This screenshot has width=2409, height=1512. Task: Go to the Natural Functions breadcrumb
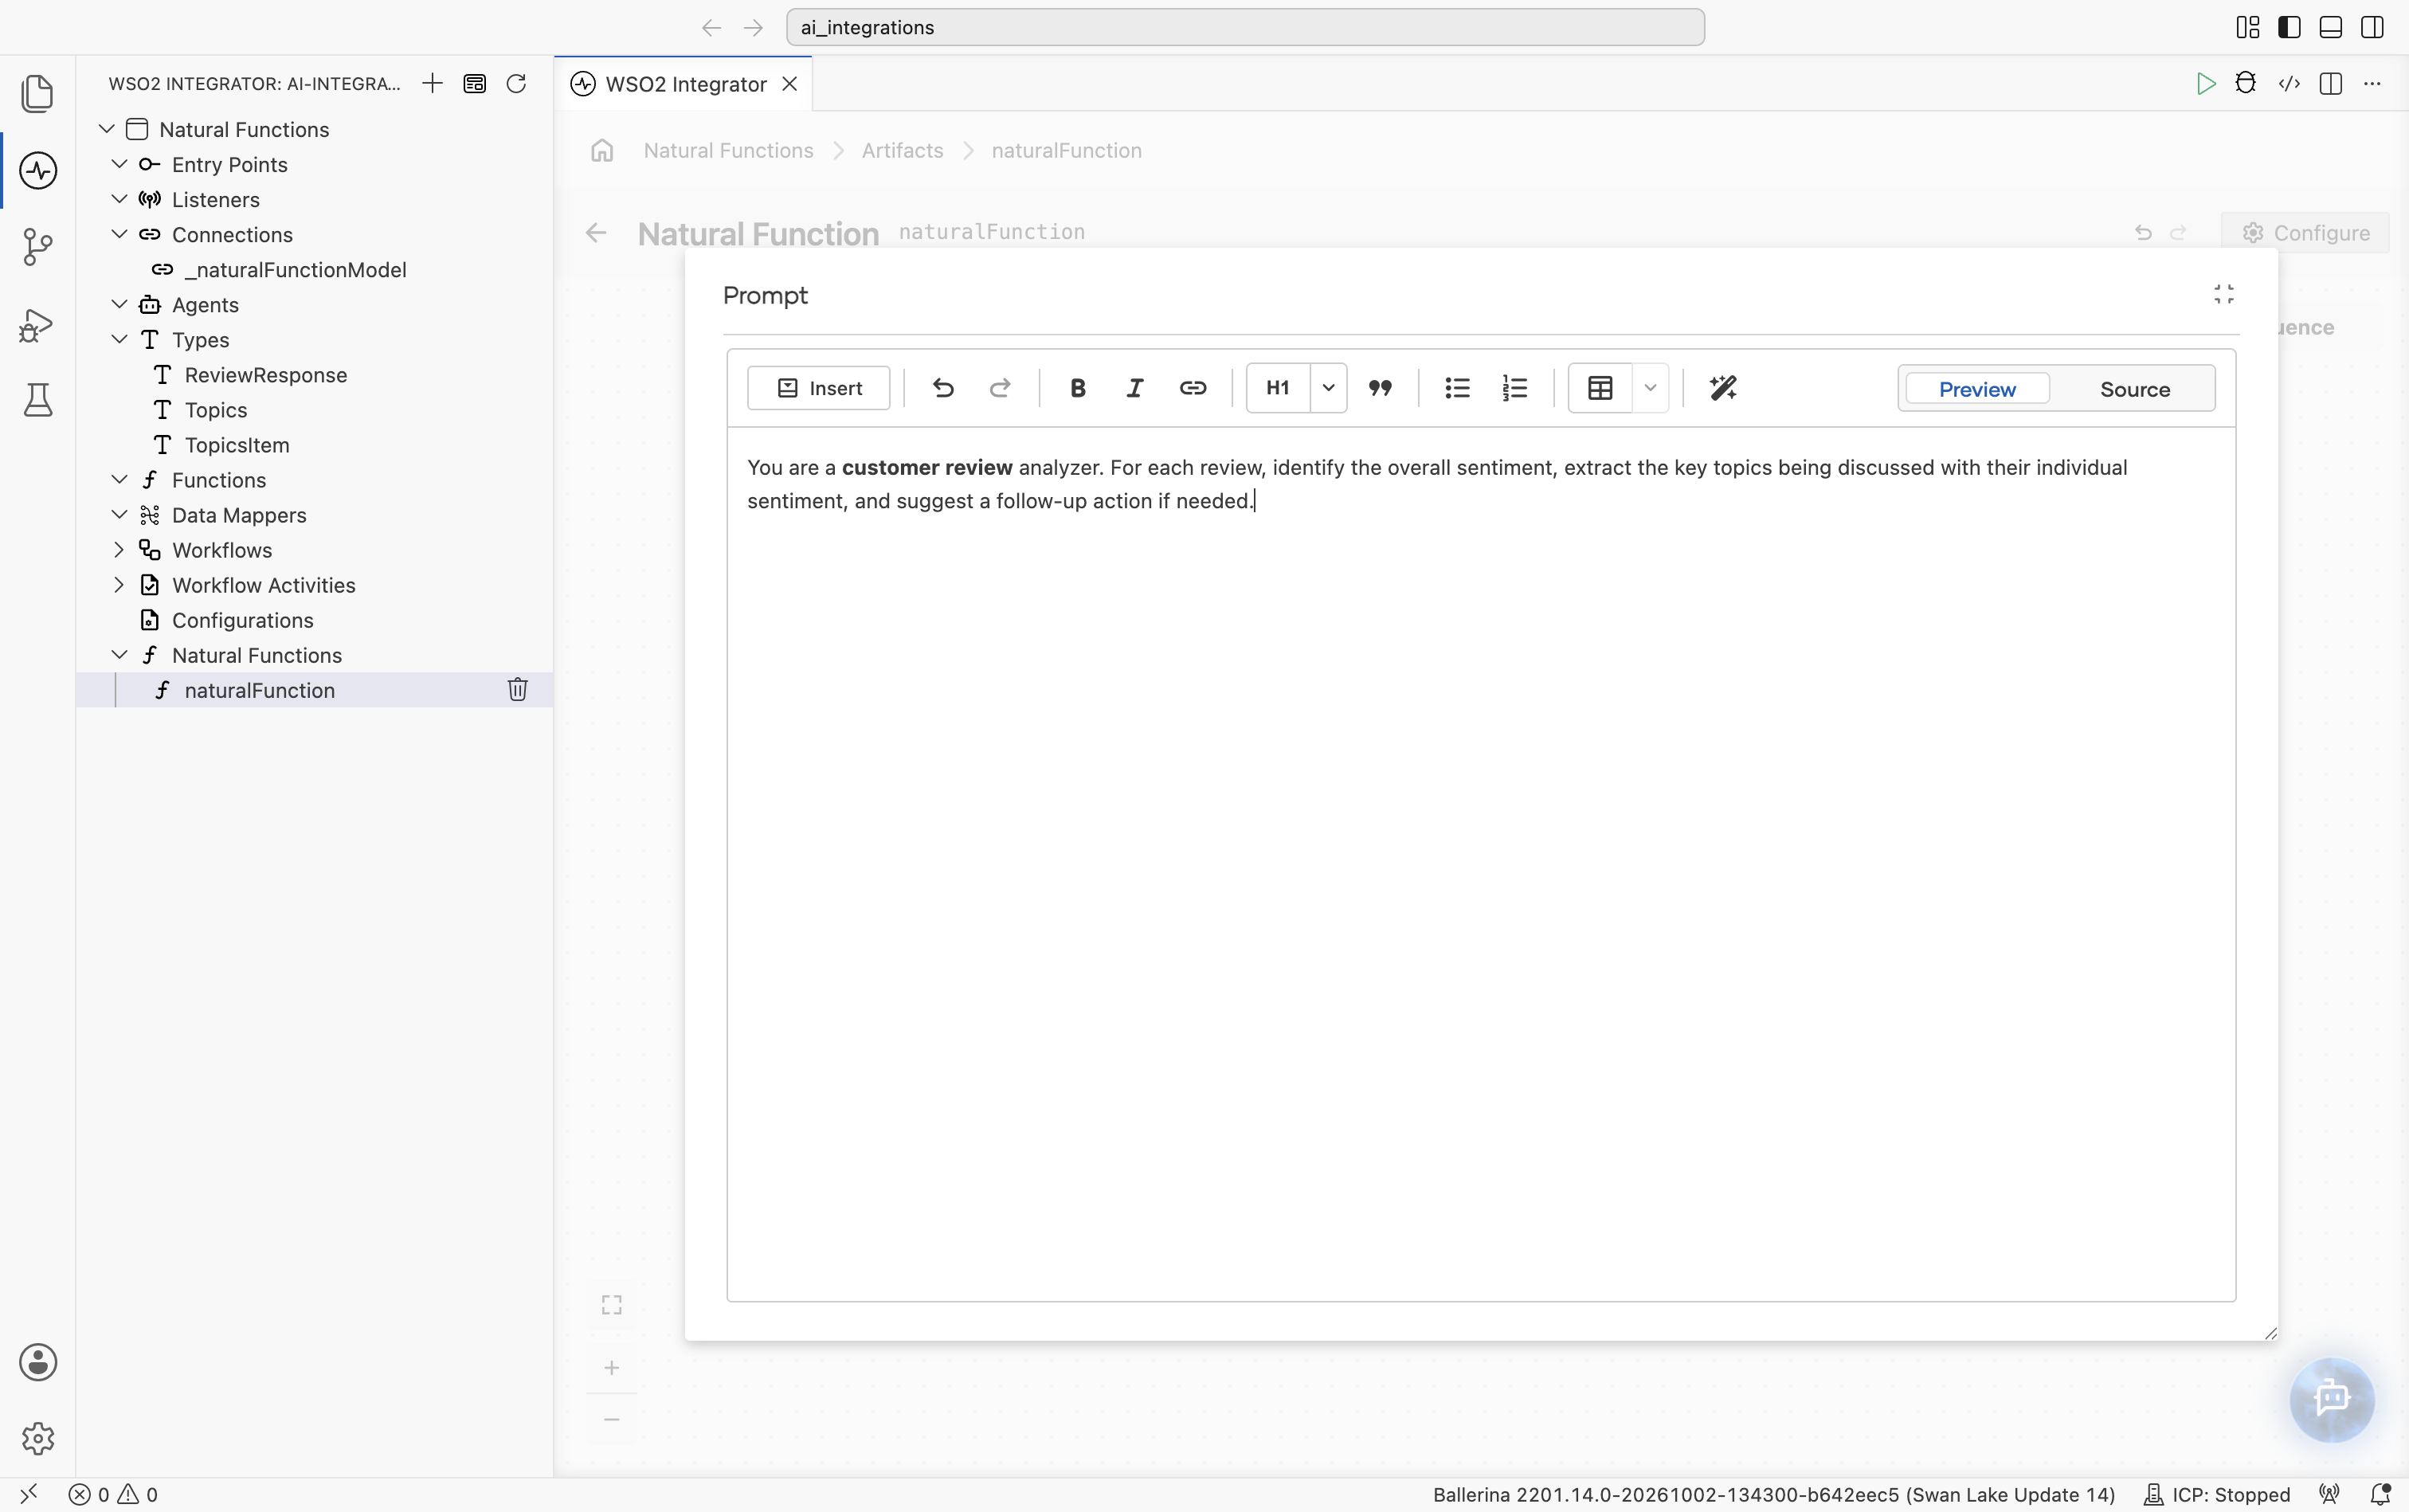point(728,151)
